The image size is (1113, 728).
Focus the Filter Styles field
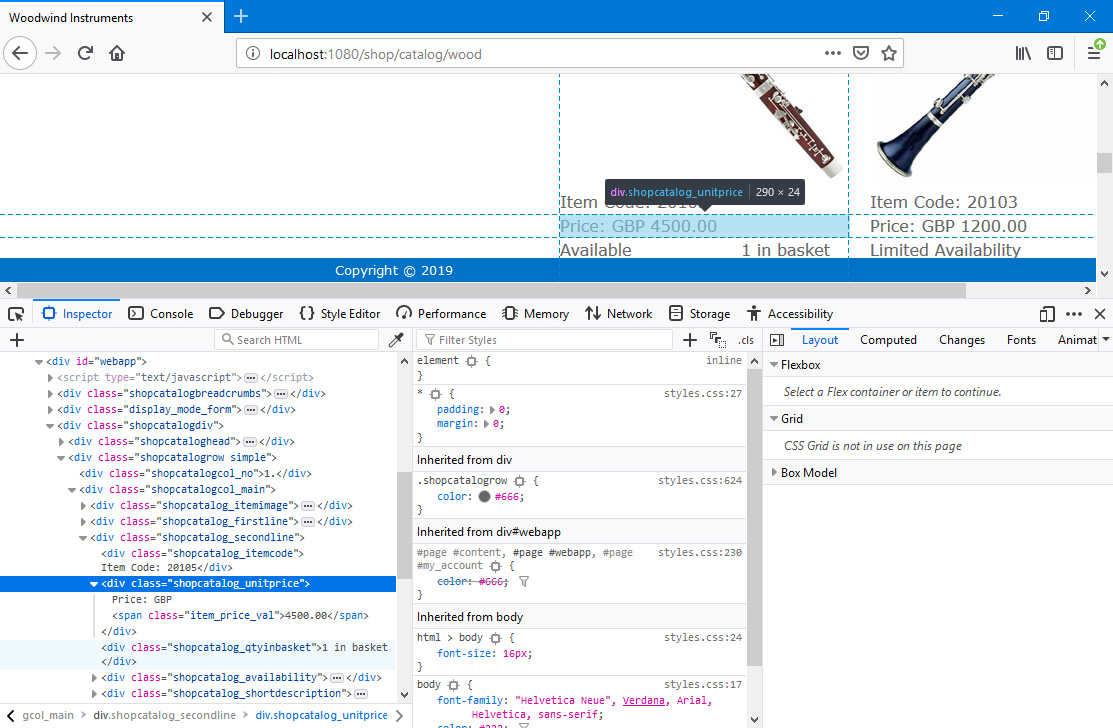click(544, 340)
